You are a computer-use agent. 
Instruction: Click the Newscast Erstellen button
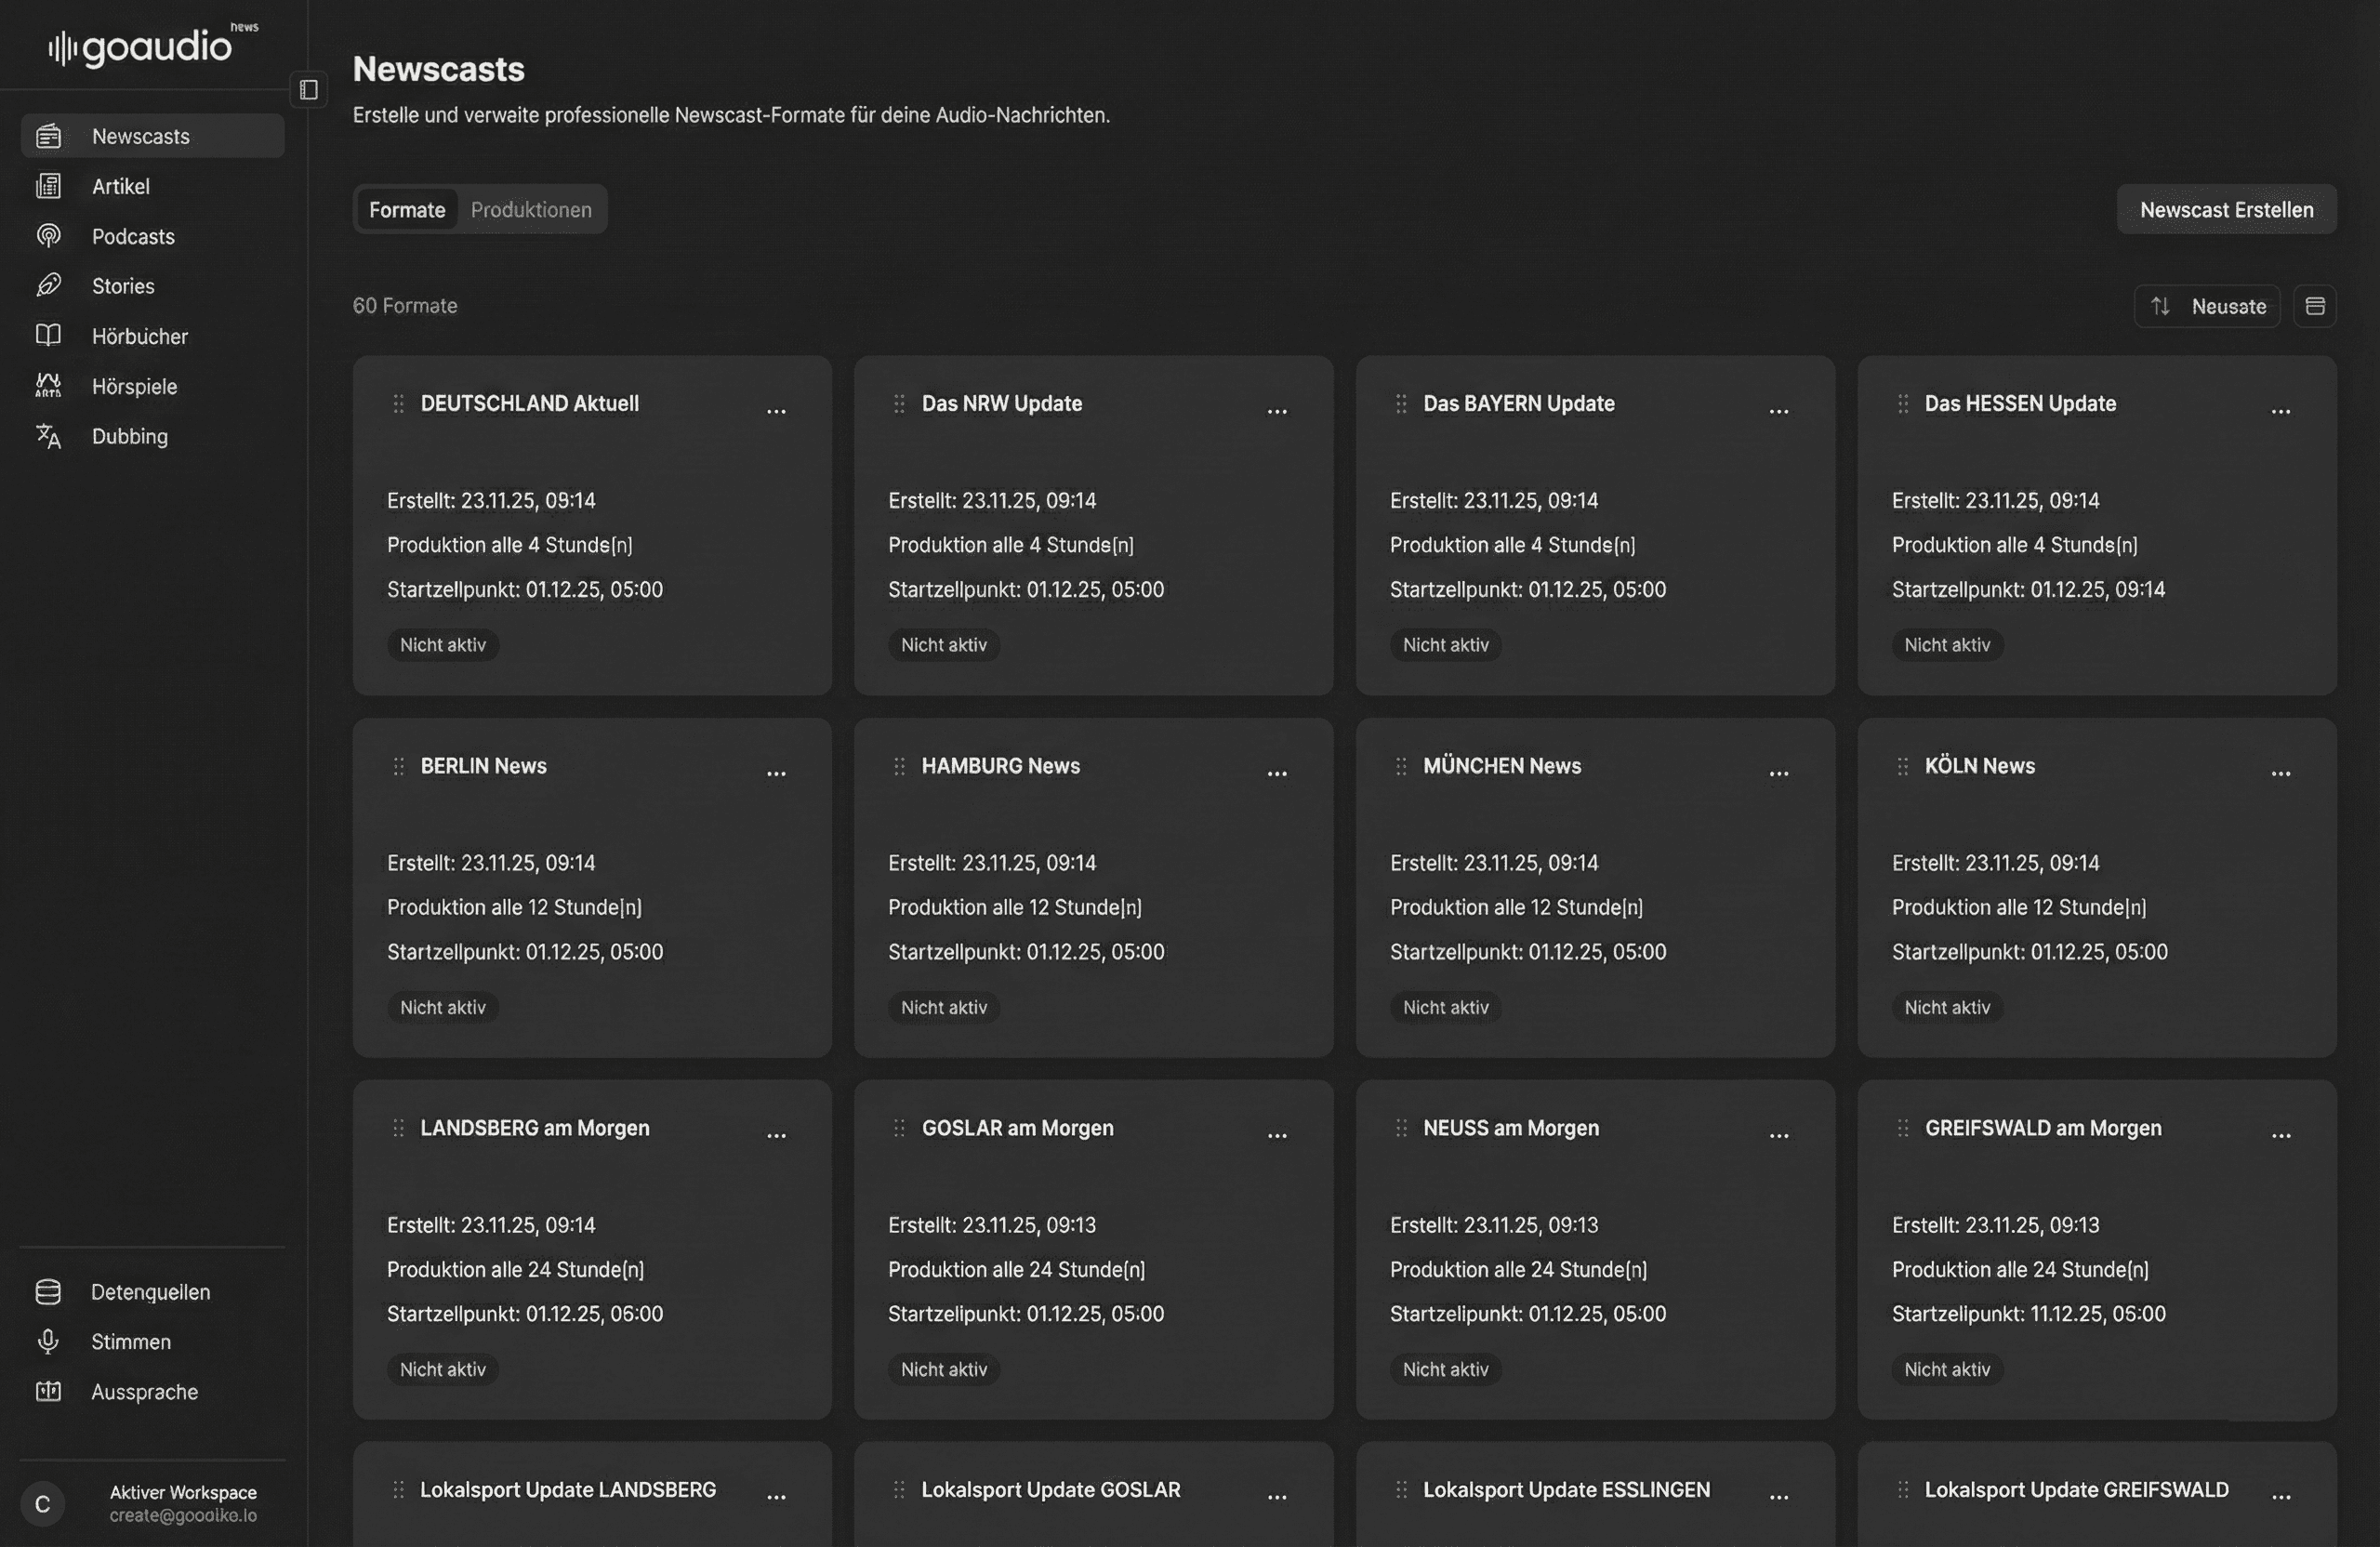point(2226,210)
